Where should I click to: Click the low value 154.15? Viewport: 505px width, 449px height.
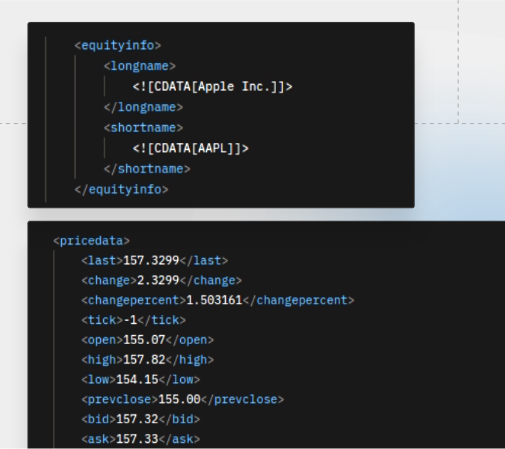click(137, 379)
